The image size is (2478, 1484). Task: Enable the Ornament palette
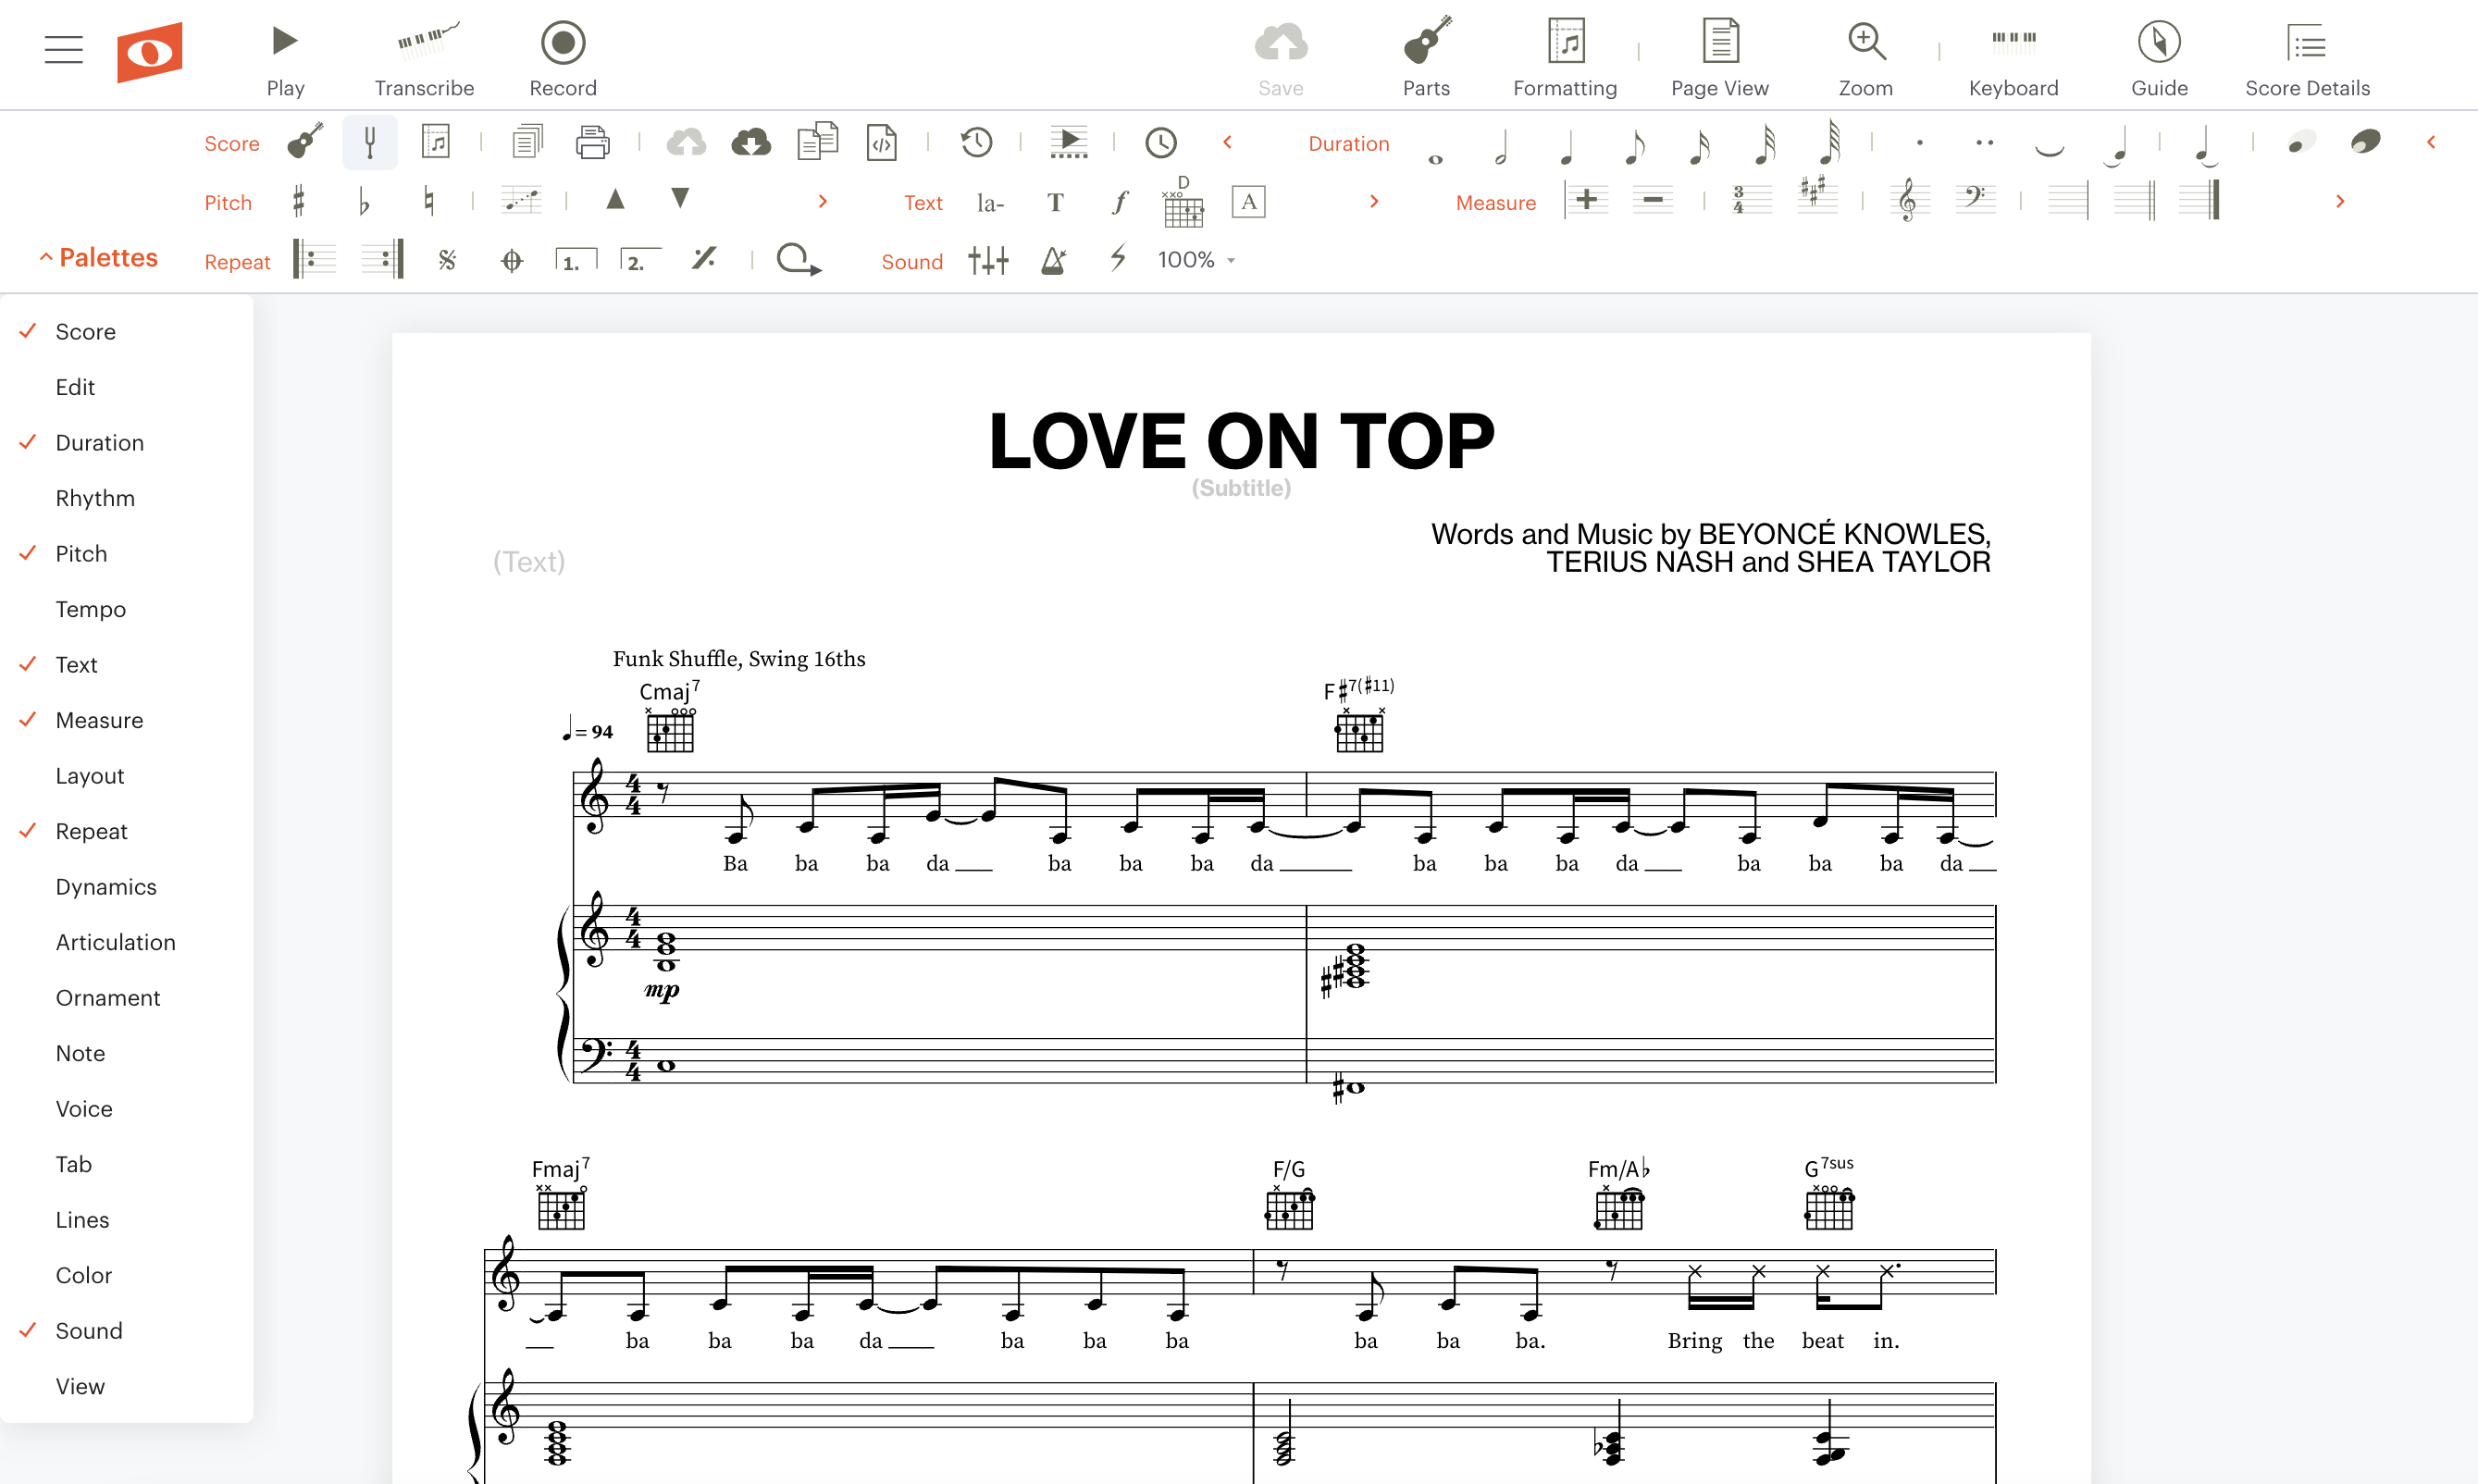pos(108,998)
